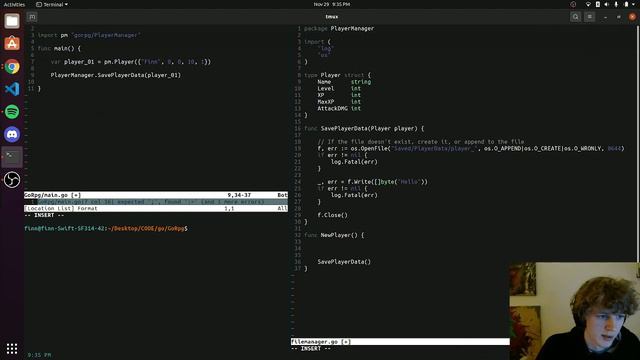Viewport: 640px width, 360px height.
Task: Open Spotify from the dock
Action: (12, 111)
